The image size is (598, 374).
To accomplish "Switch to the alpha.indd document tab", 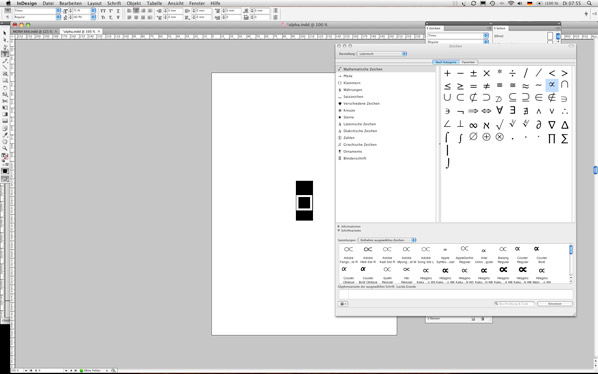I will click(80, 32).
